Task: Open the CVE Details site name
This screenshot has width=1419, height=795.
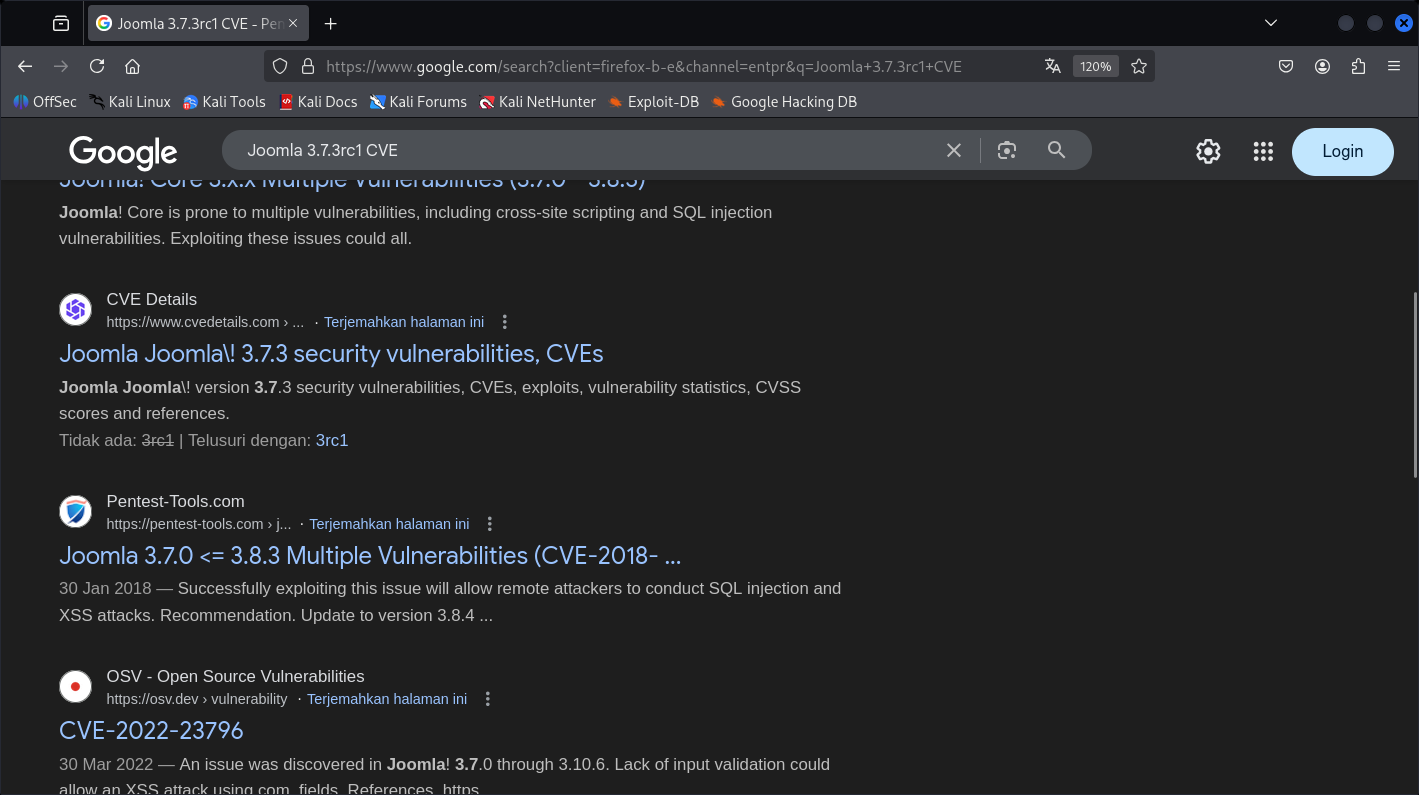Action: click(152, 299)
